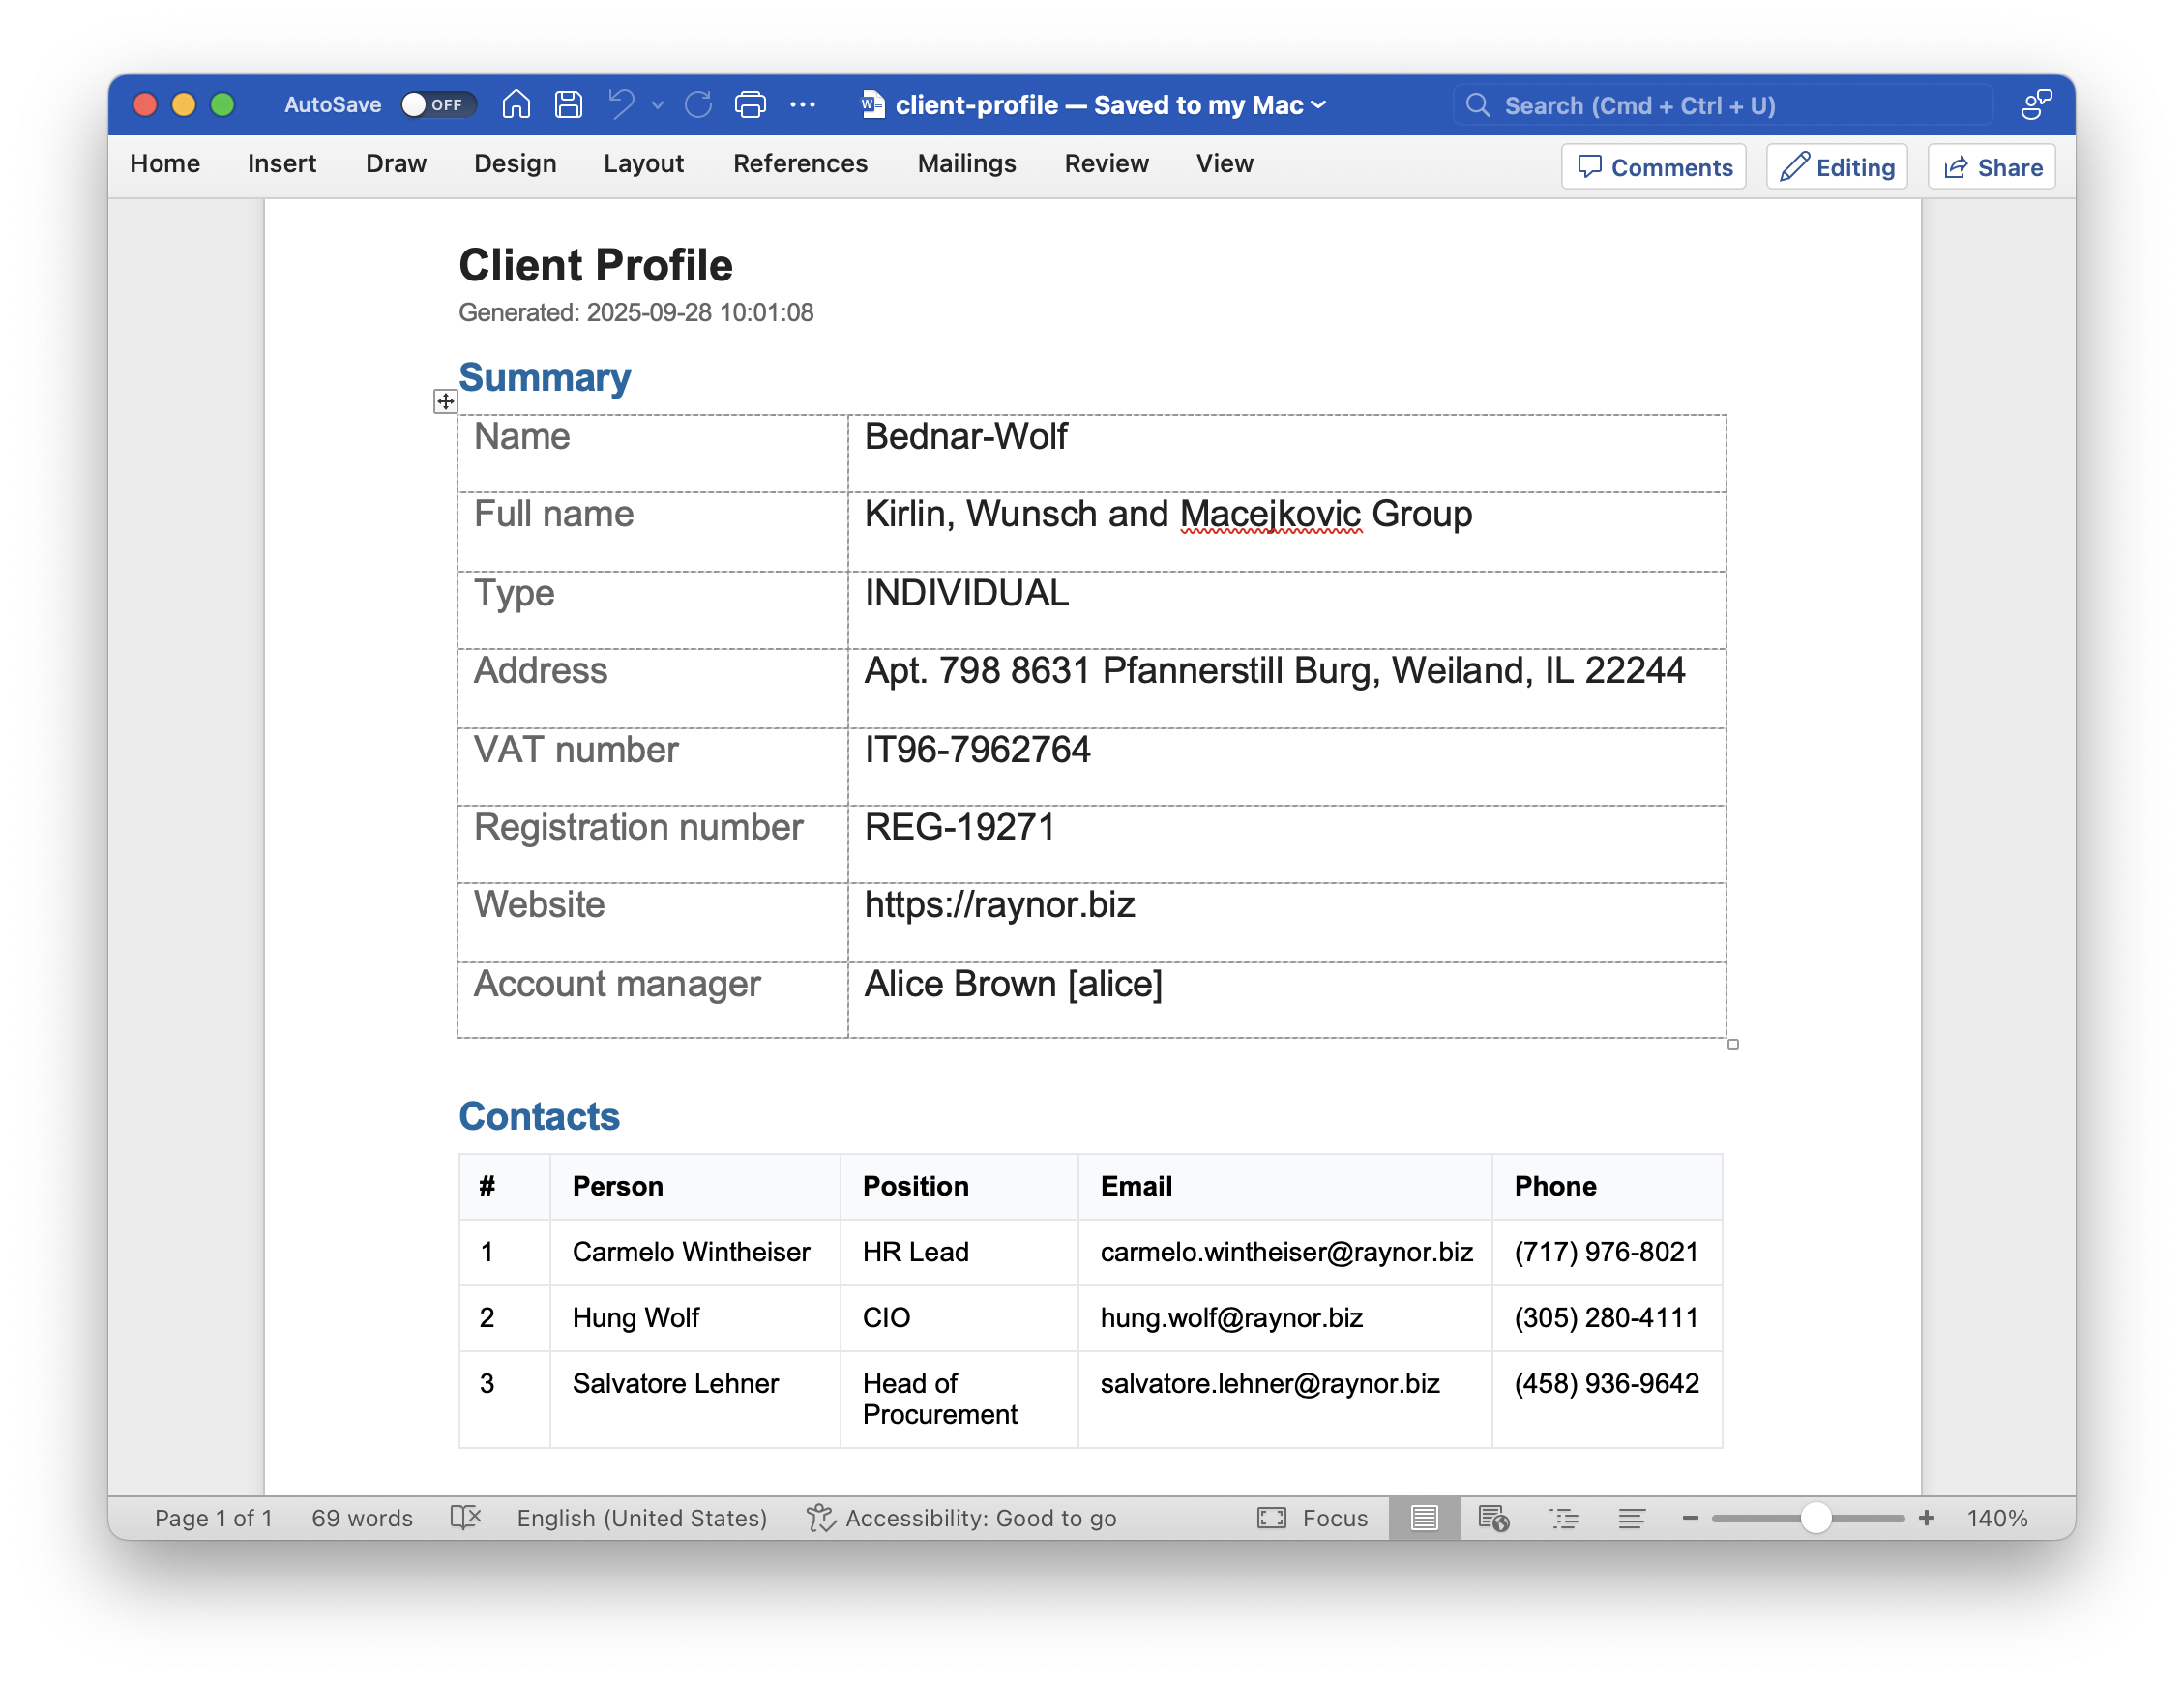Click the spelling proofing book icon
The width and height of the screenshot is (2184, 1683).
(465, 1518)
